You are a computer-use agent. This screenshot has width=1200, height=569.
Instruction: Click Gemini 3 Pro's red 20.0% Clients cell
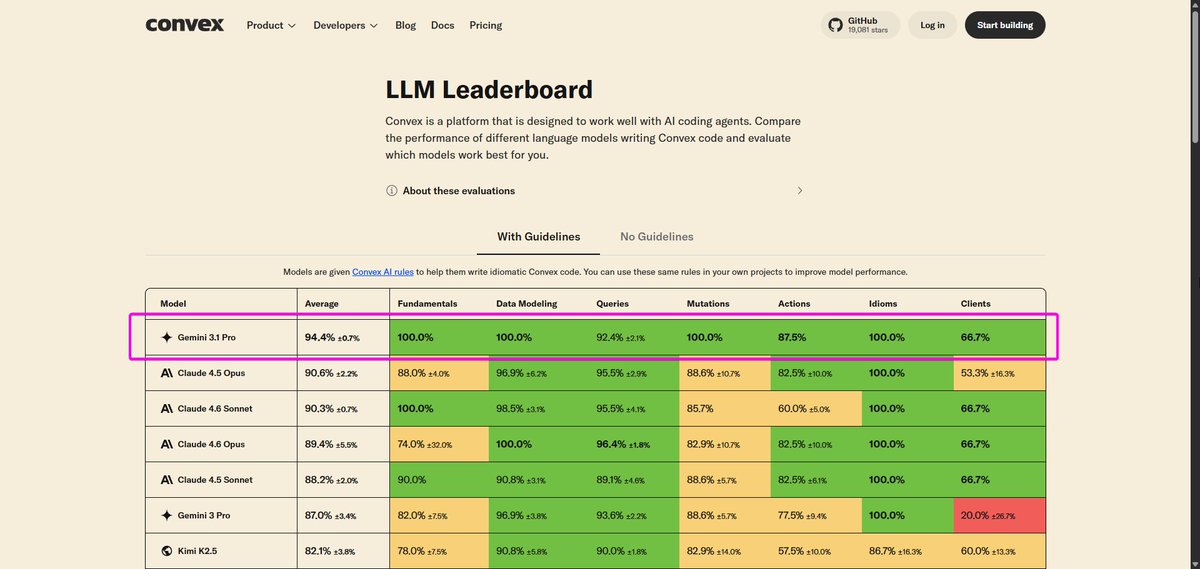998,515
